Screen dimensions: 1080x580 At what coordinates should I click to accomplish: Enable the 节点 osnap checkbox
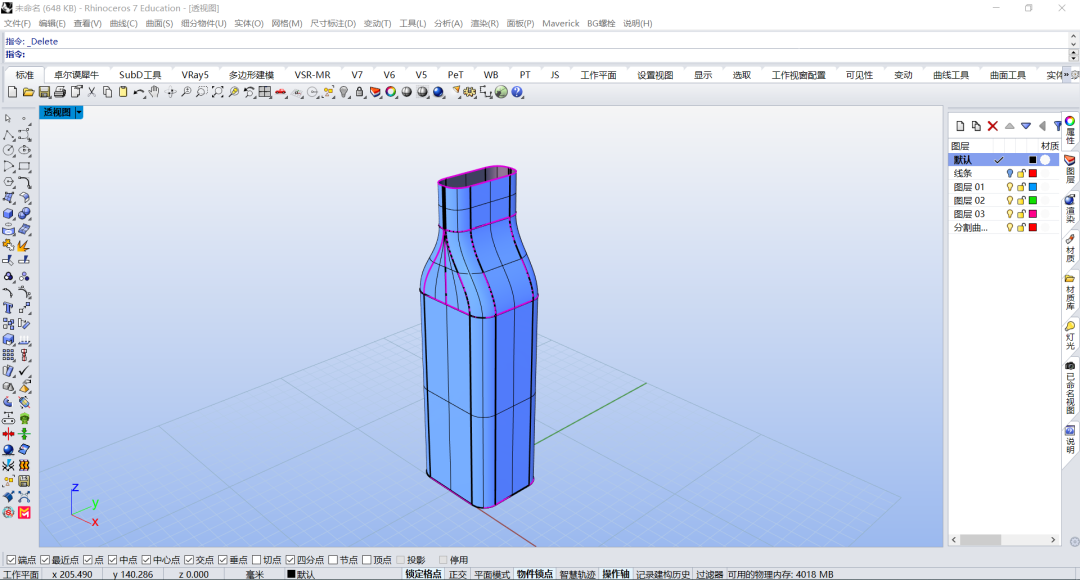(x=333, y=560)
